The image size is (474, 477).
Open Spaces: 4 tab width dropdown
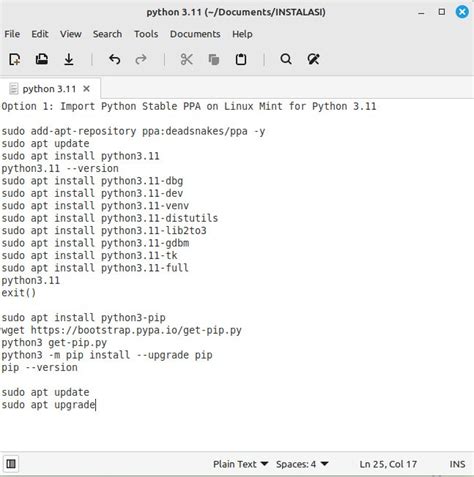[302, 464]
